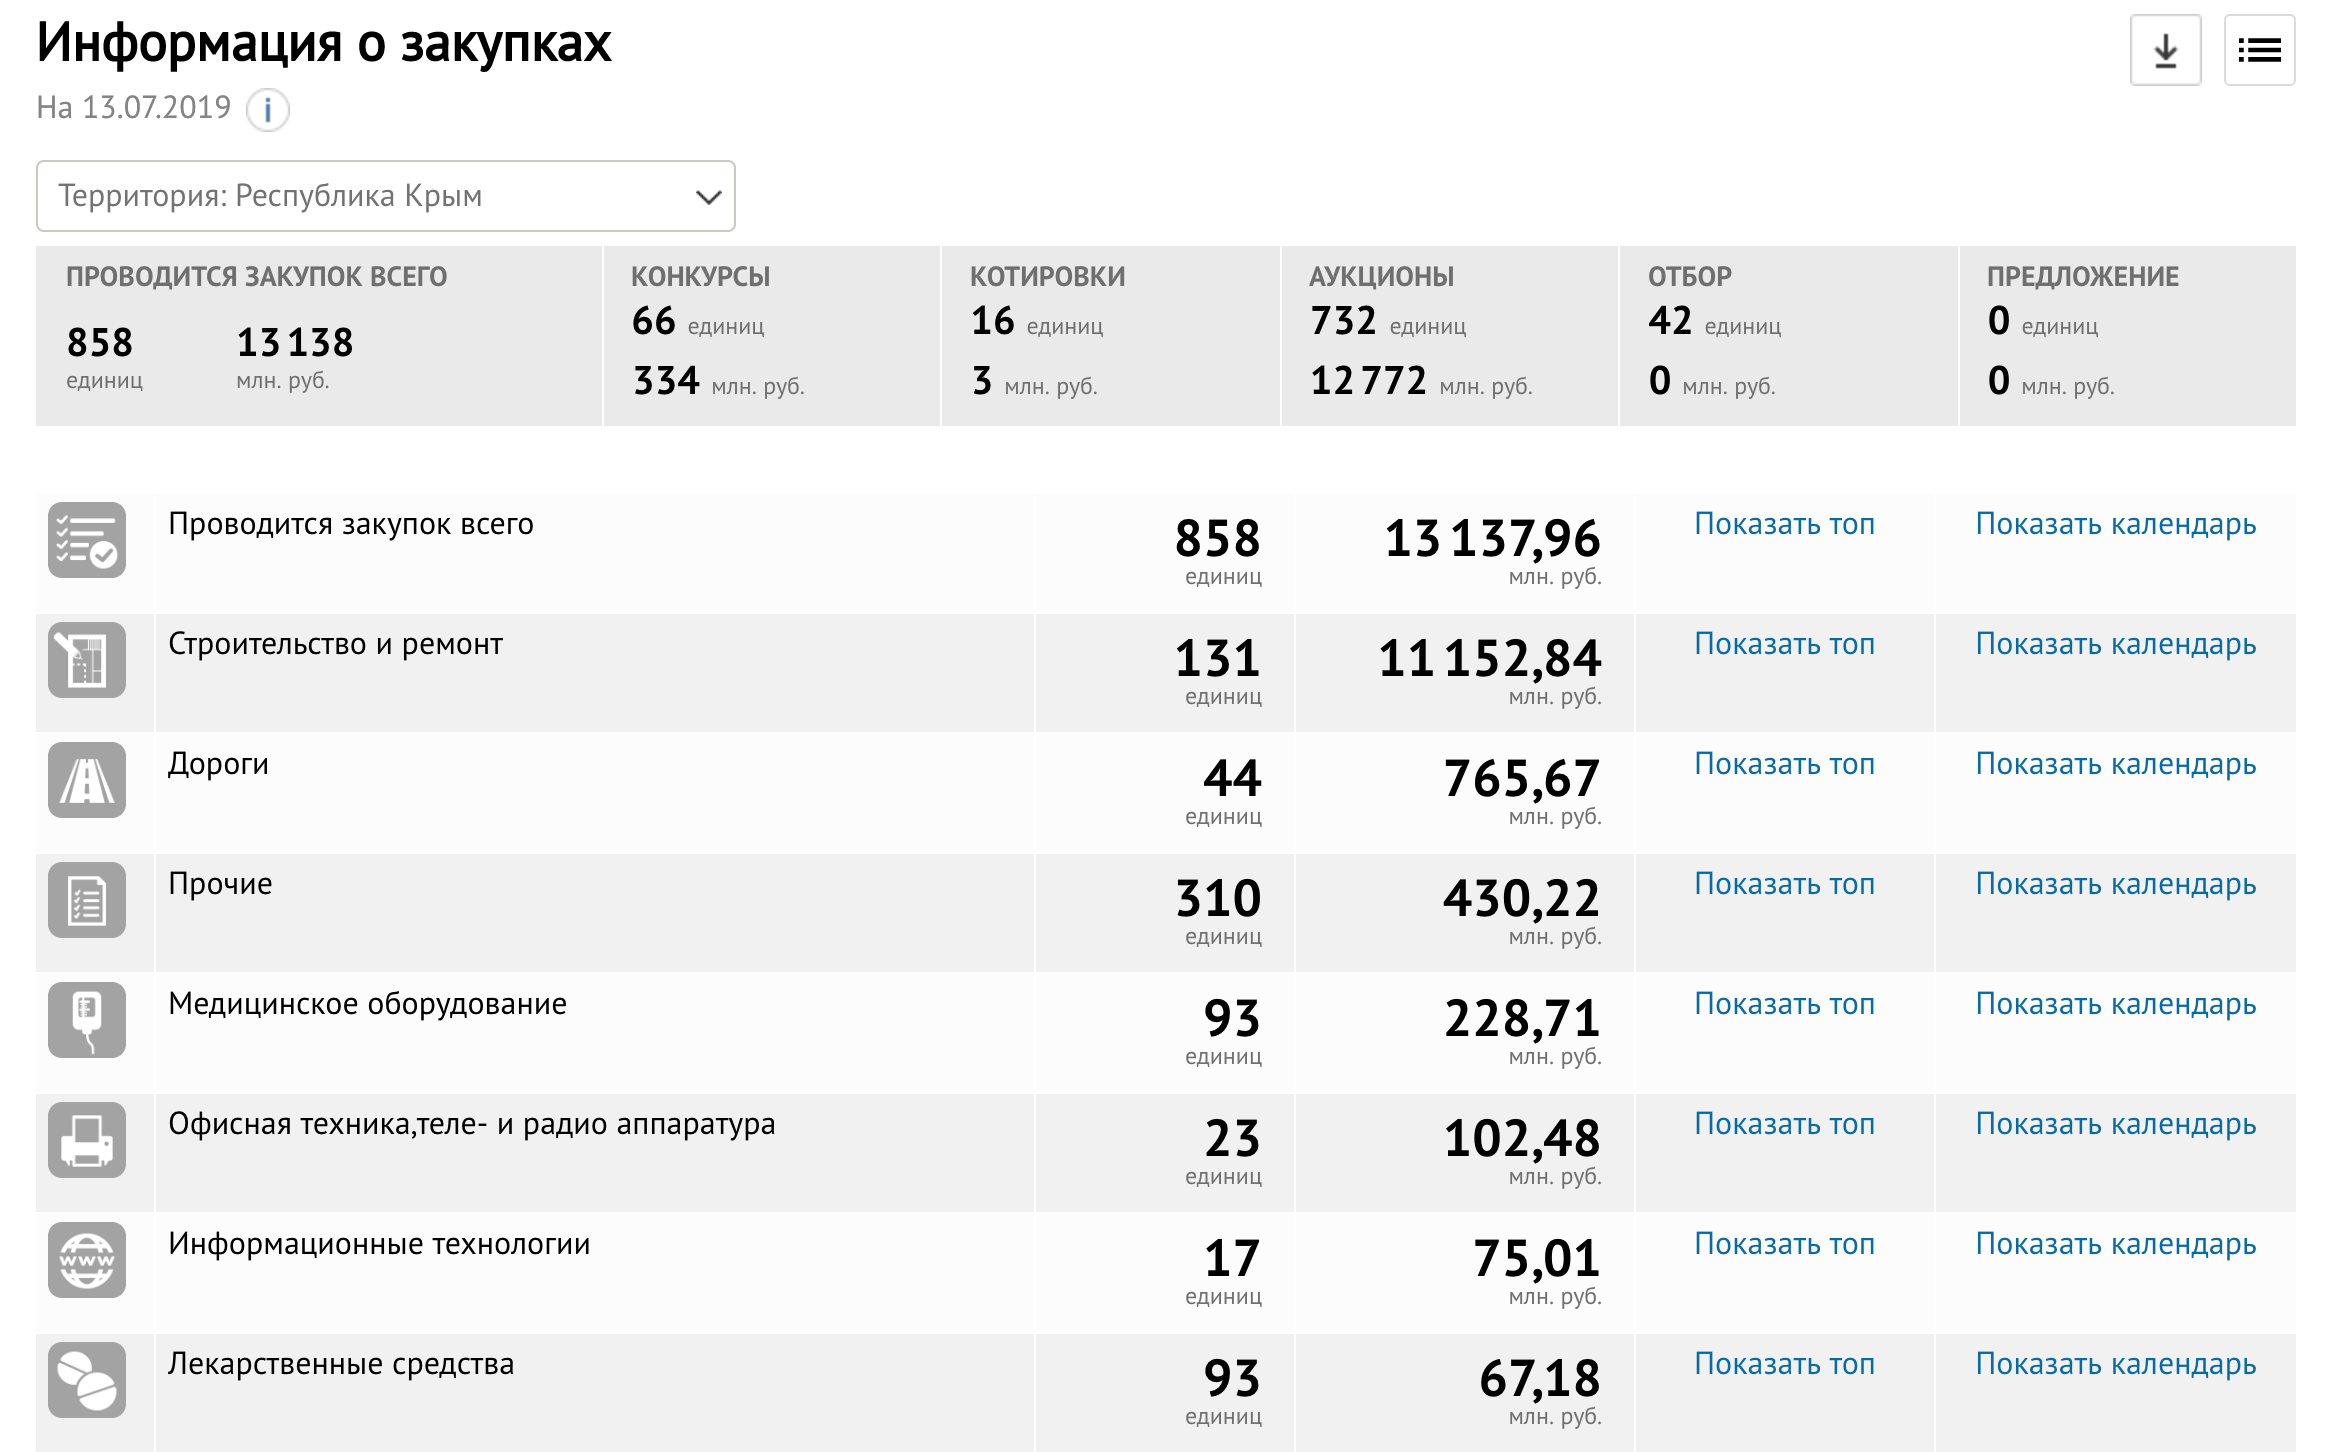Open the list view icon
Image resolution: width=2330 pixels, height=1452 pixels.
point(2258,50)
